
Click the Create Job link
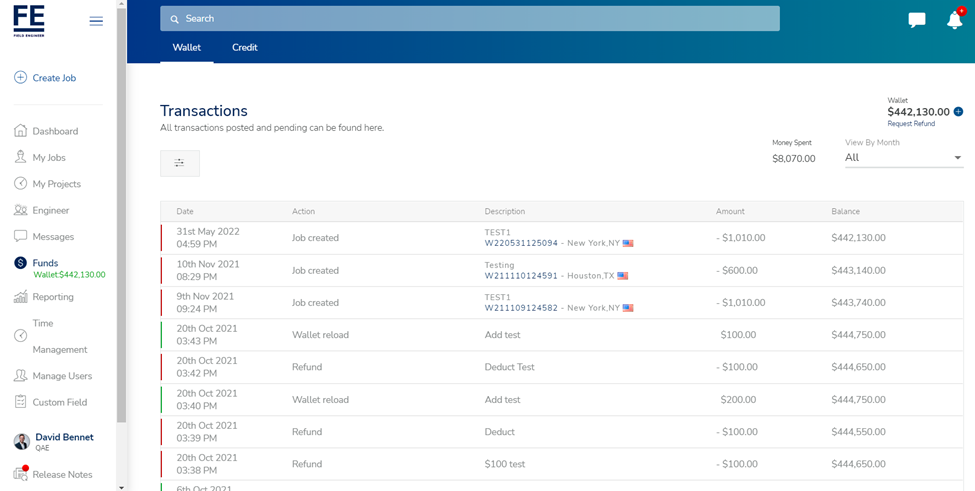pos(54,78)
